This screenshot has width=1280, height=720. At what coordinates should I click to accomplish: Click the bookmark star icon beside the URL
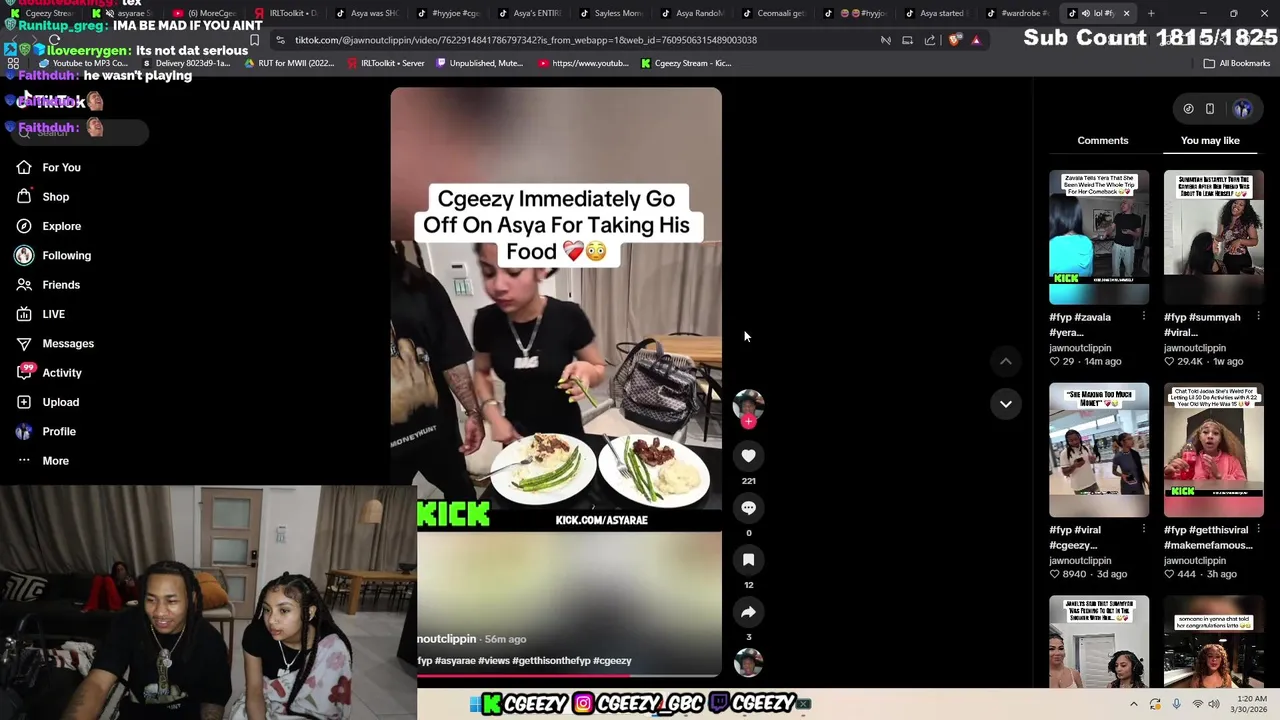pyautogui.click(x=254, y=40)
